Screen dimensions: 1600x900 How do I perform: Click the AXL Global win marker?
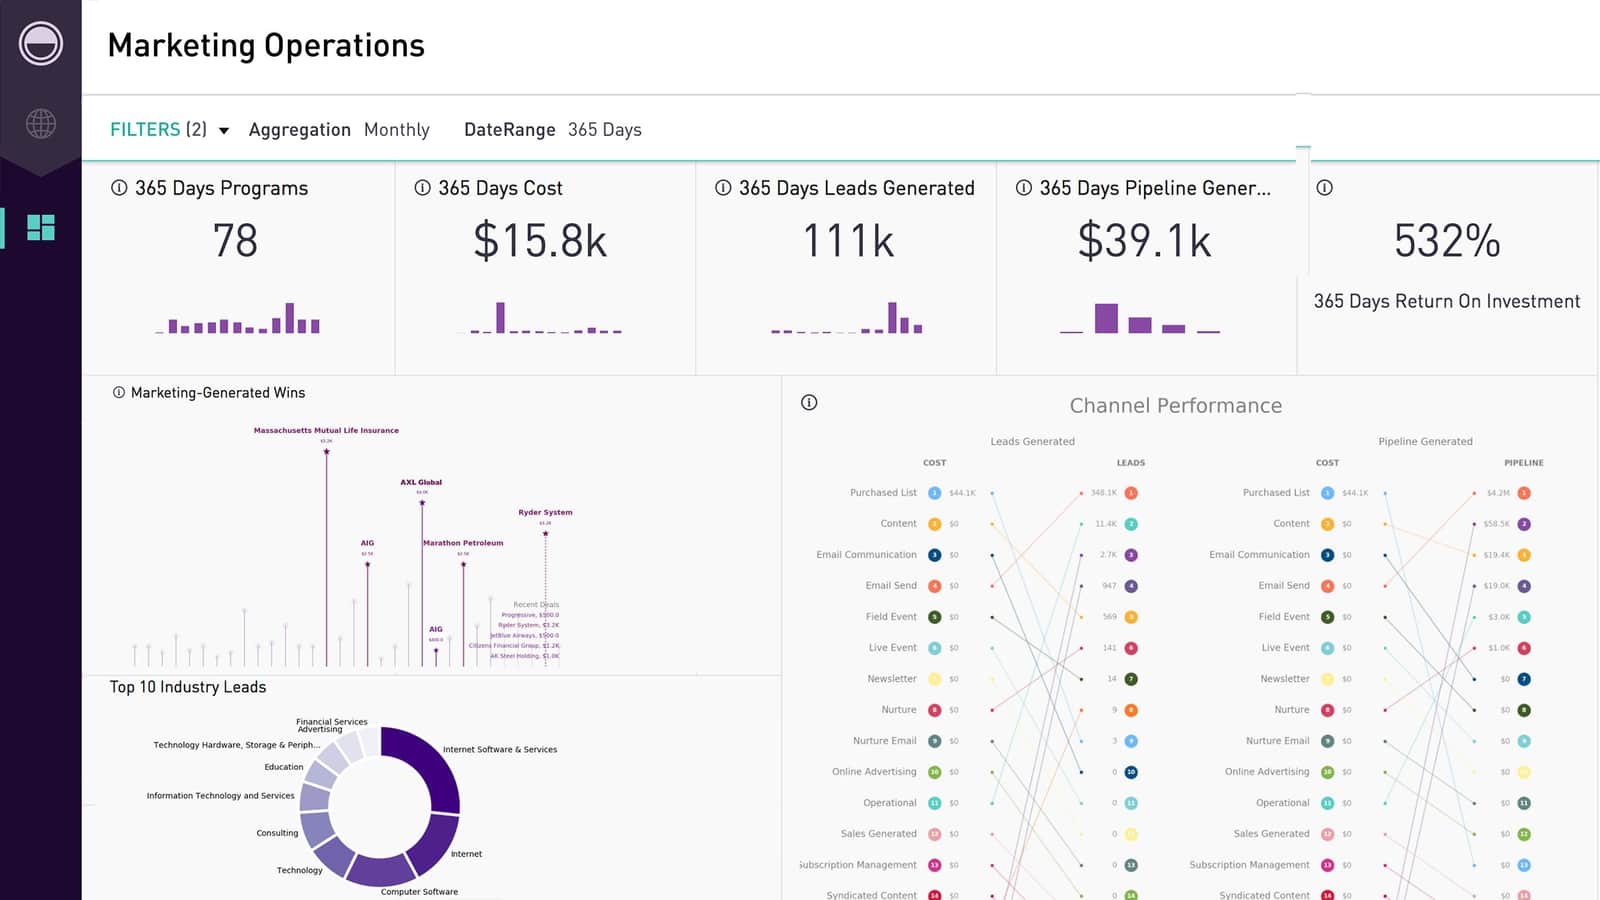pyautogui.click(x=422, y=503)
